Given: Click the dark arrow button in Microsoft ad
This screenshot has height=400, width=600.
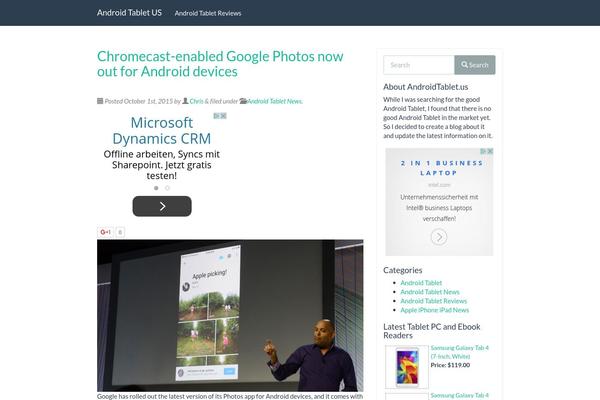Looking at the screenshot, I should (x=162, y=206).
